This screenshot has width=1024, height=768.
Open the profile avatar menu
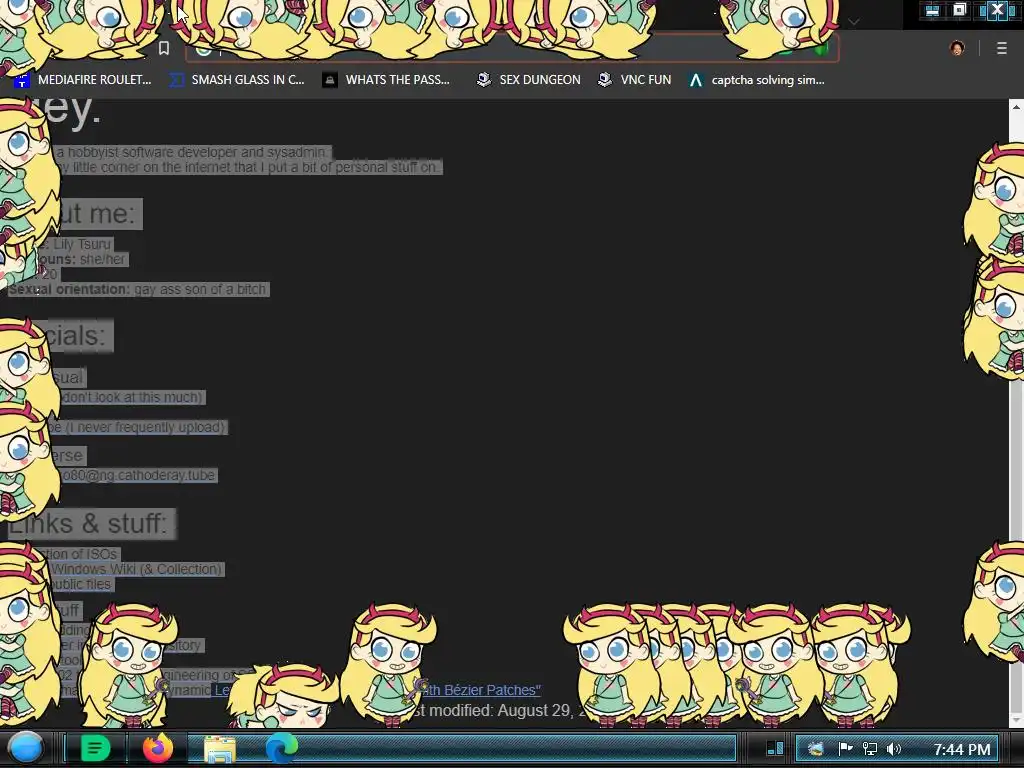tap(957, 48)
